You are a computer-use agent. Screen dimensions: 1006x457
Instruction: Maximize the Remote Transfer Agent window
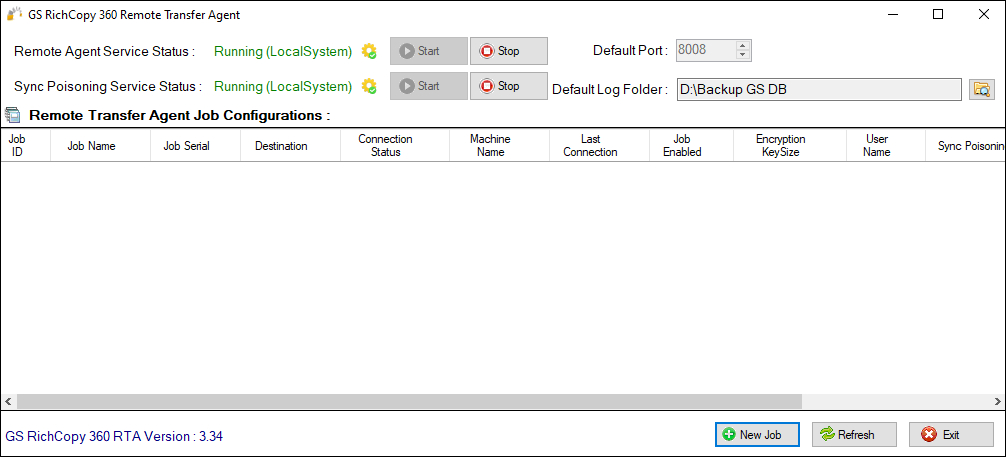click(938, 14)
